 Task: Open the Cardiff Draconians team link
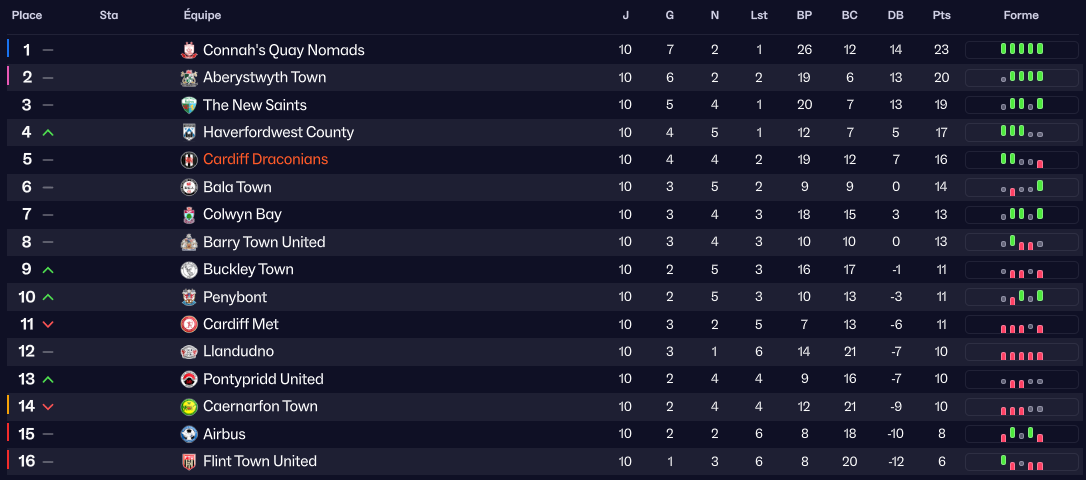point(265,159)
